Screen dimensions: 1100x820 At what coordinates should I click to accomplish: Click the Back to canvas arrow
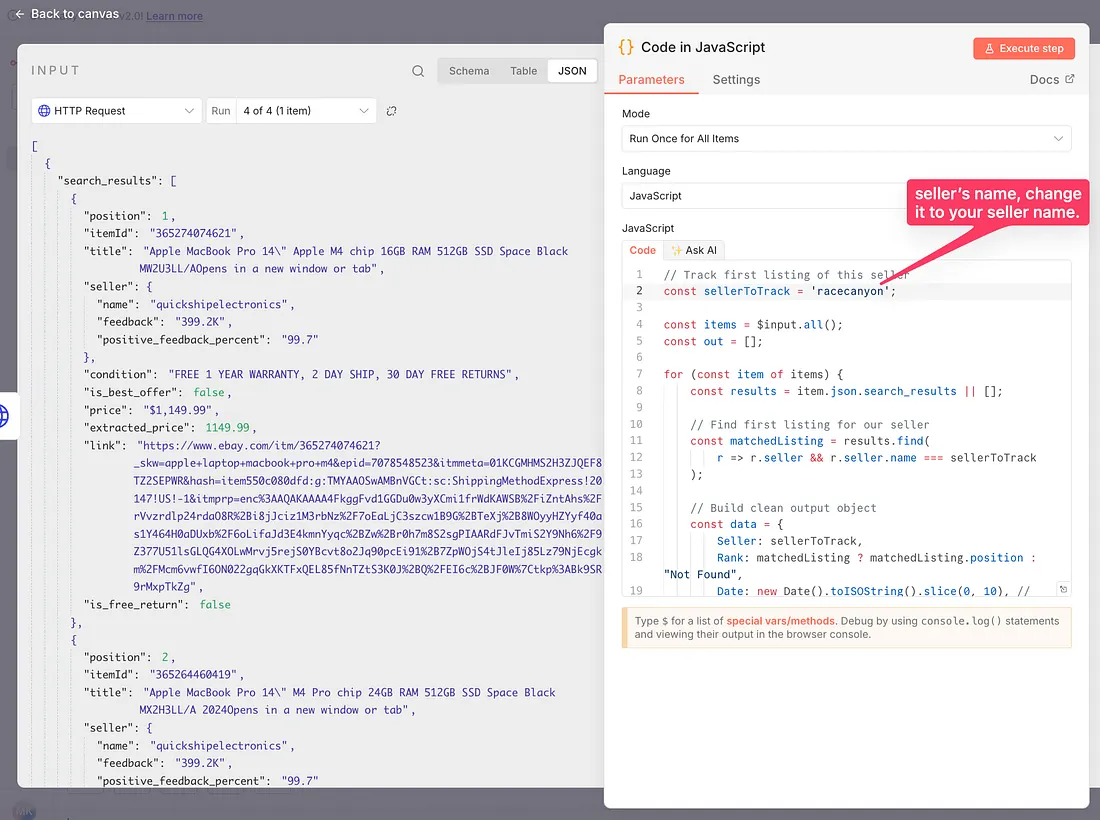(20, 15)
